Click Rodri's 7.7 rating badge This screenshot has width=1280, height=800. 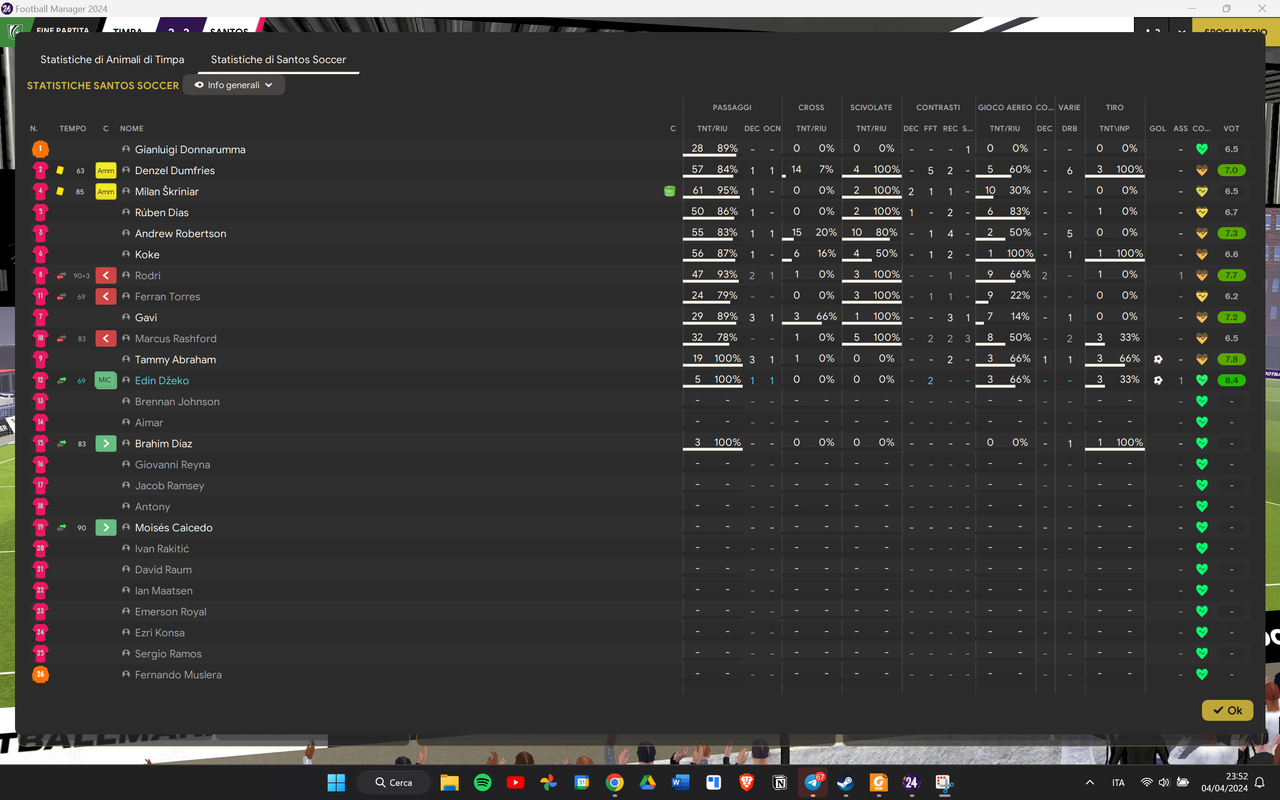(1231, 275)
